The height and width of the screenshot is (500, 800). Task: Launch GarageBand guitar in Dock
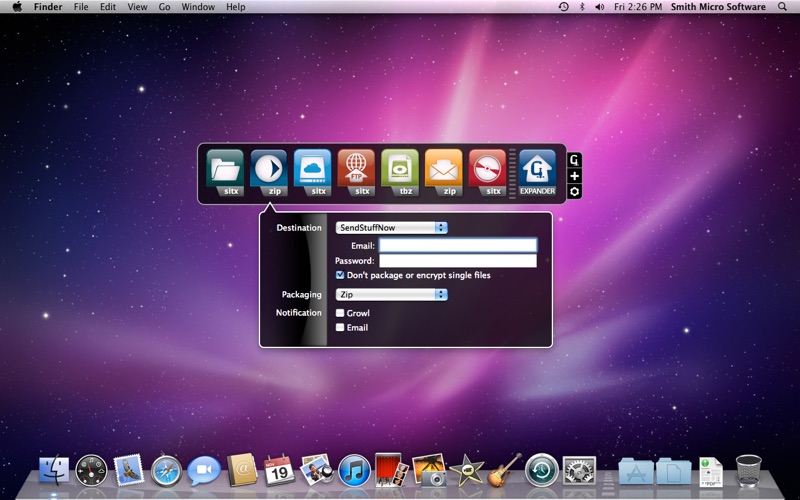(504, 470)
